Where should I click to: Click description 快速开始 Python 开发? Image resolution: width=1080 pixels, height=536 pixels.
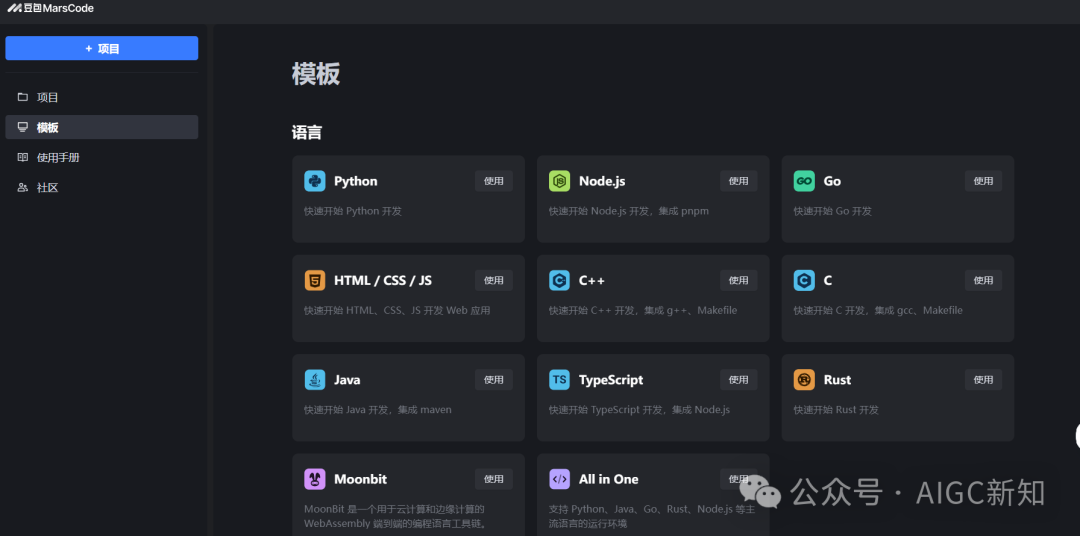pyautogui.click(x=353, y=211)
